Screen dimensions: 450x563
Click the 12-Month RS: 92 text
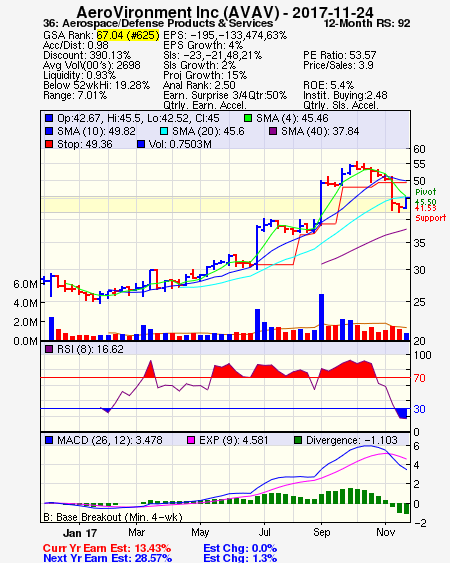[x=367, y=24]
